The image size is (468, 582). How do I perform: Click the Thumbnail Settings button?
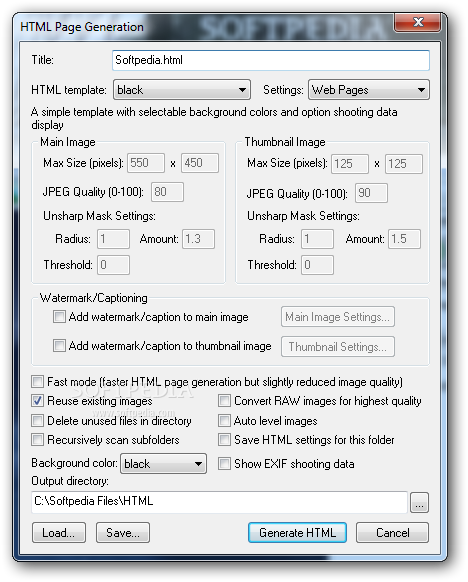pyautogui.click(x=337, y=347)
